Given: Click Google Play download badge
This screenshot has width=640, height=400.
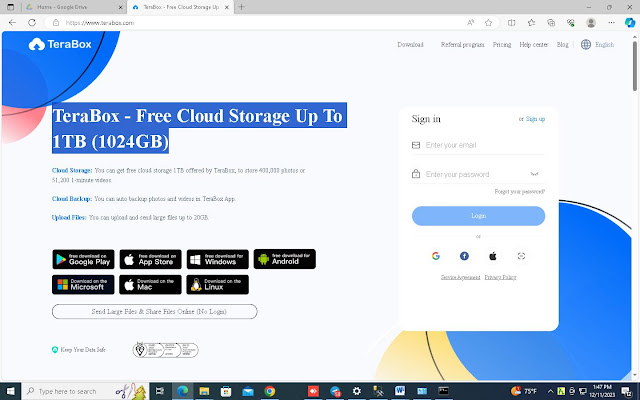Looking at the screenshot, I should point(83,259).
